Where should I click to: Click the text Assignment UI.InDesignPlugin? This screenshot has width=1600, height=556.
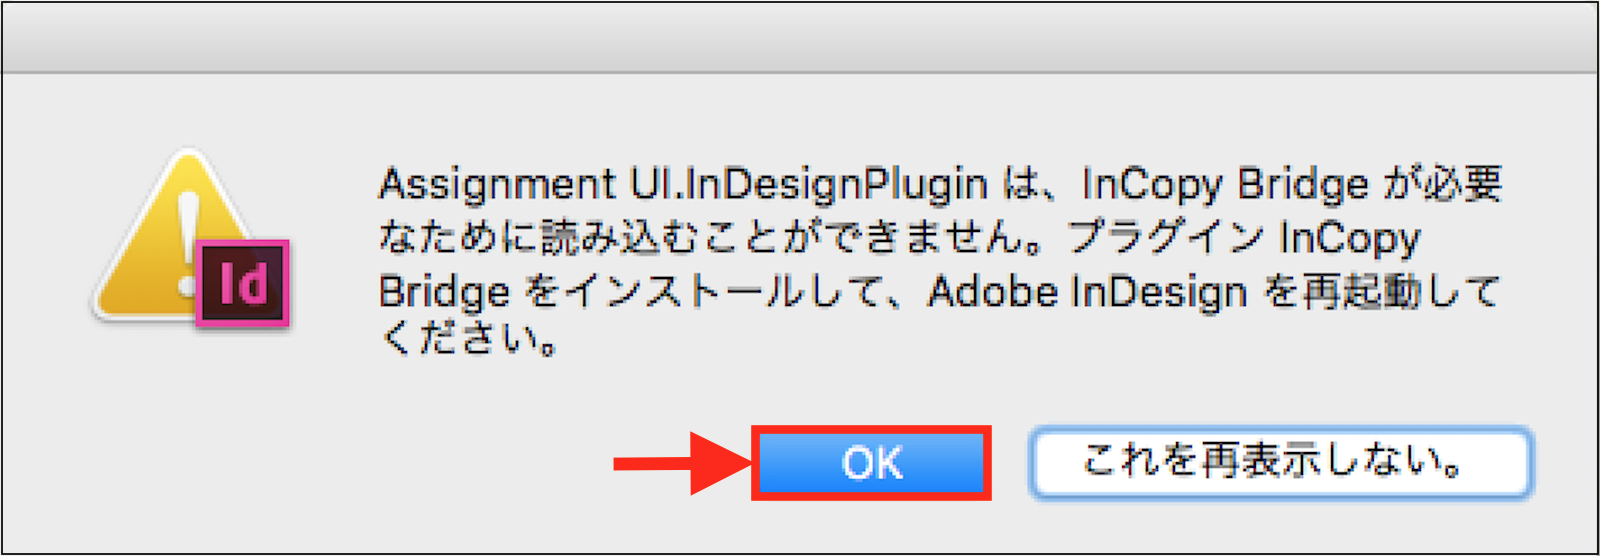click(682, 185)
